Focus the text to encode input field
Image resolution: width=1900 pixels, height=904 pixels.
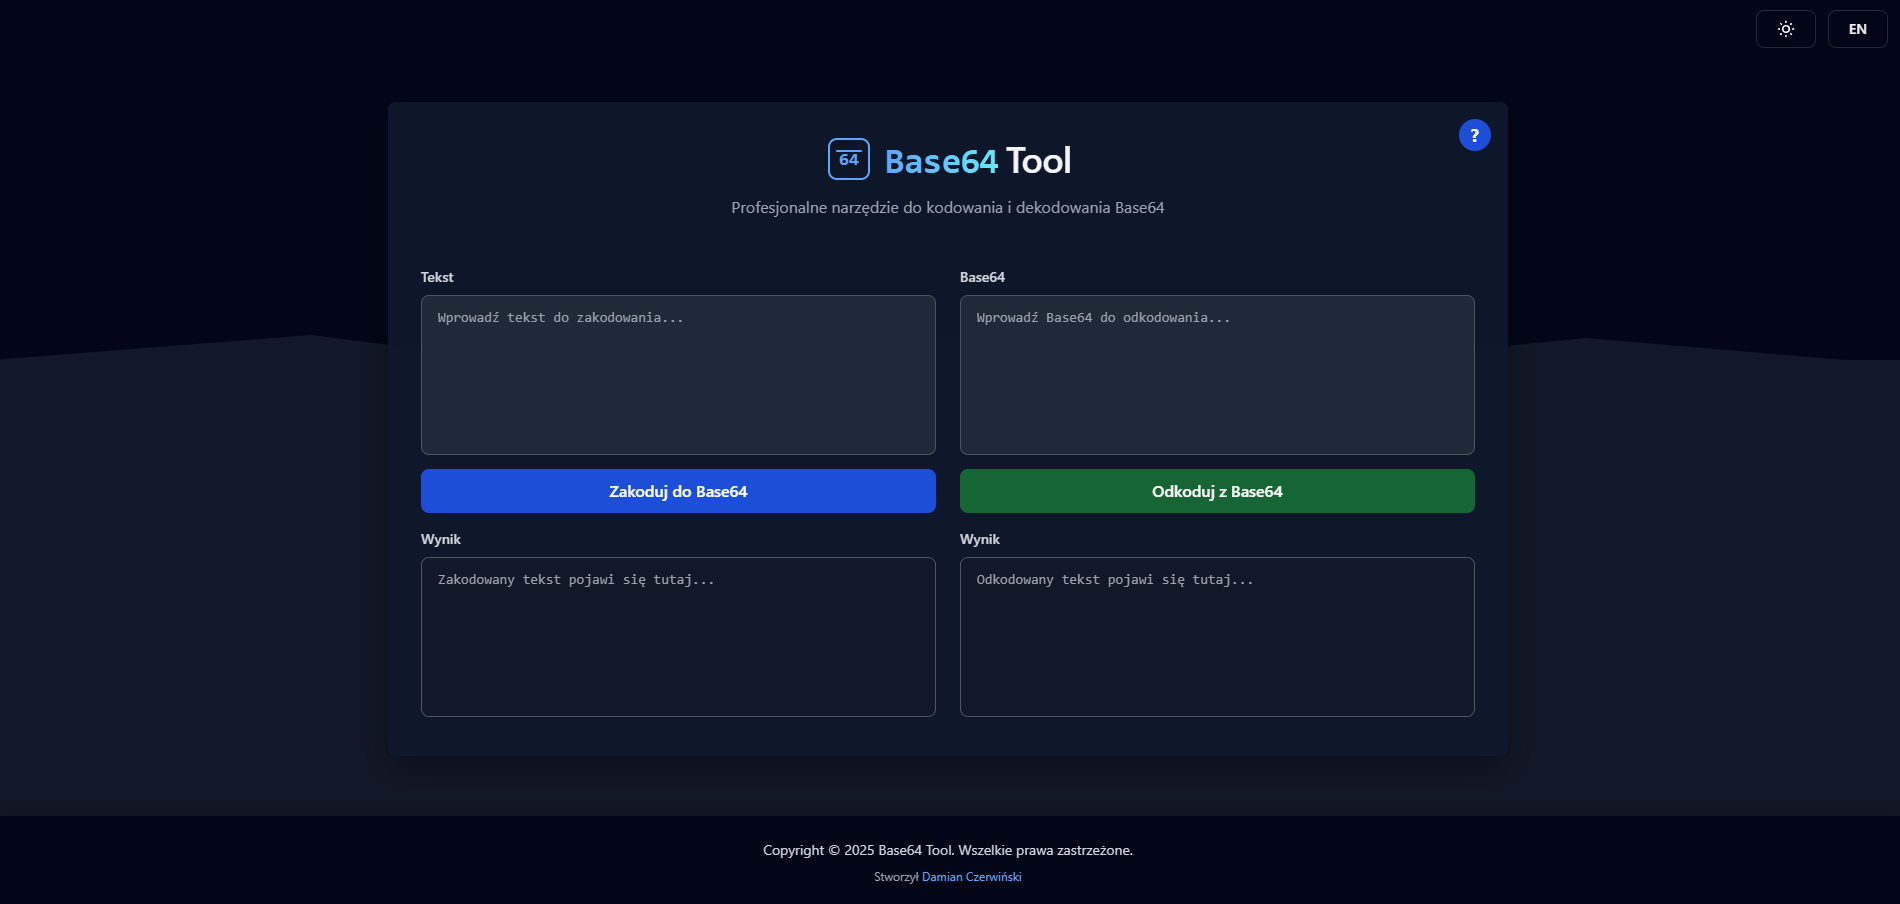pos(678,375)
